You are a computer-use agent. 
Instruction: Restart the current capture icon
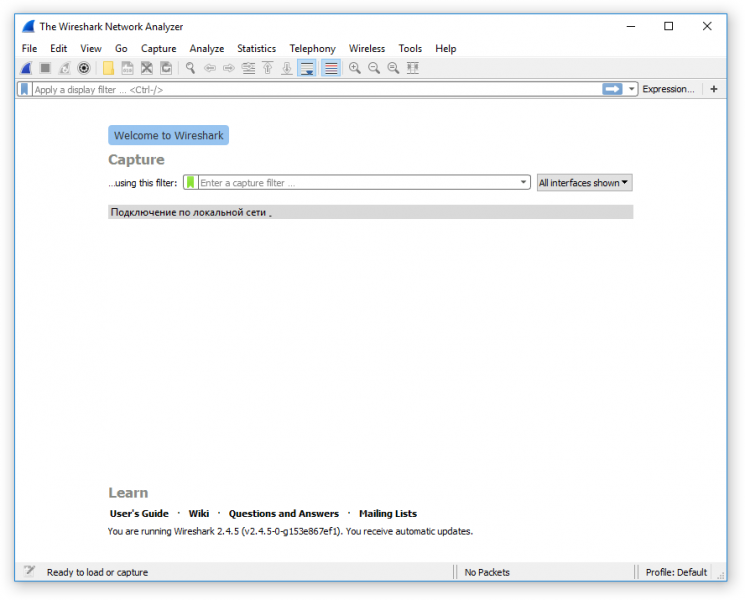pos(65,68)
